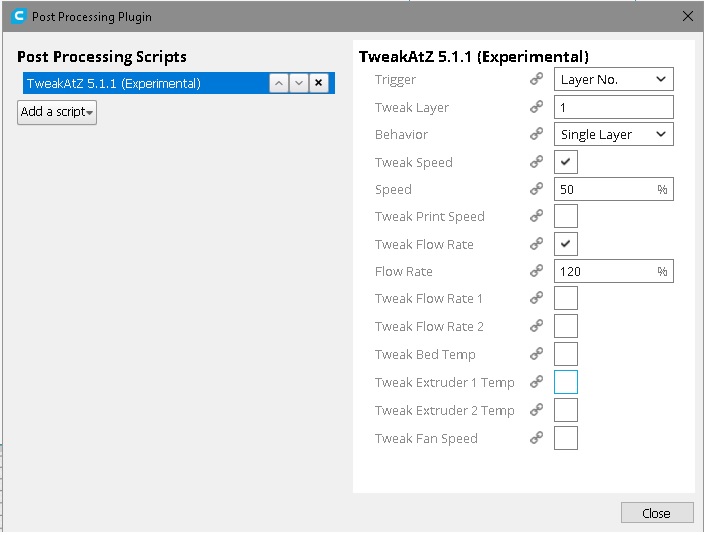Close the Post Processing Plugin window
The height and width of the screenshot is (535, 705).
pyautogui.click(x=687, y=16)
